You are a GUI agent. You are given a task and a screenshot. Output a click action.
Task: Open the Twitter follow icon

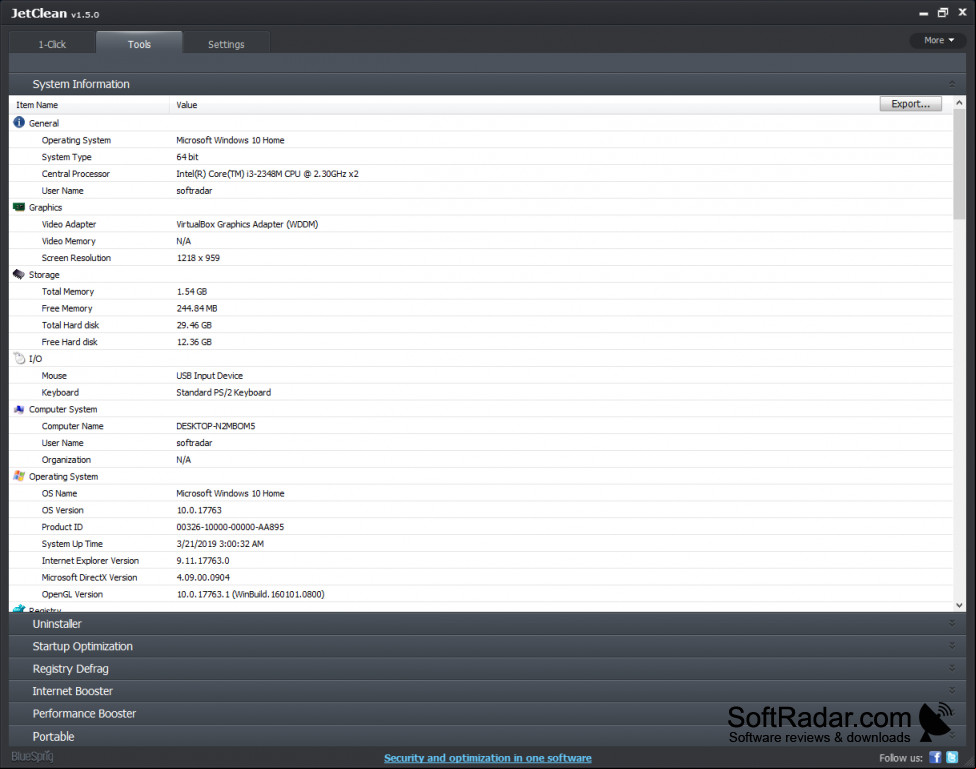pos(952,757)
